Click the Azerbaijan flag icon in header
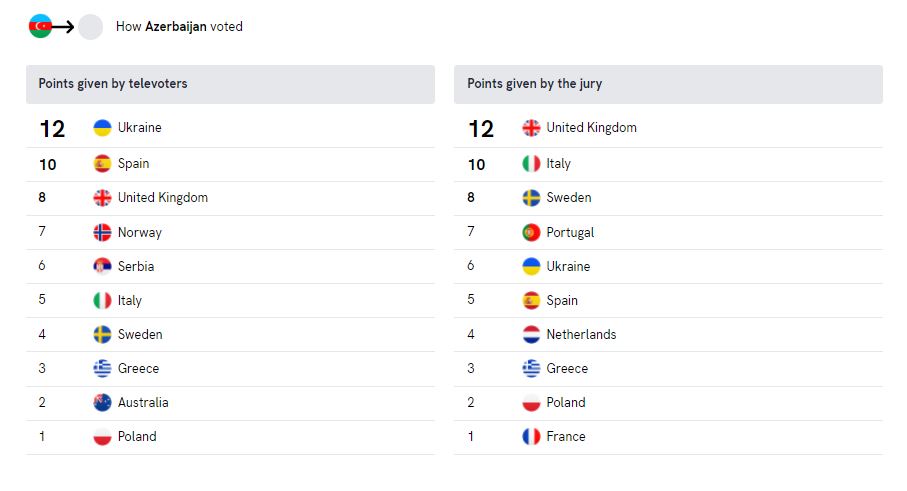Viewport: 907px width, 491px height. click(x=40, y=27)
